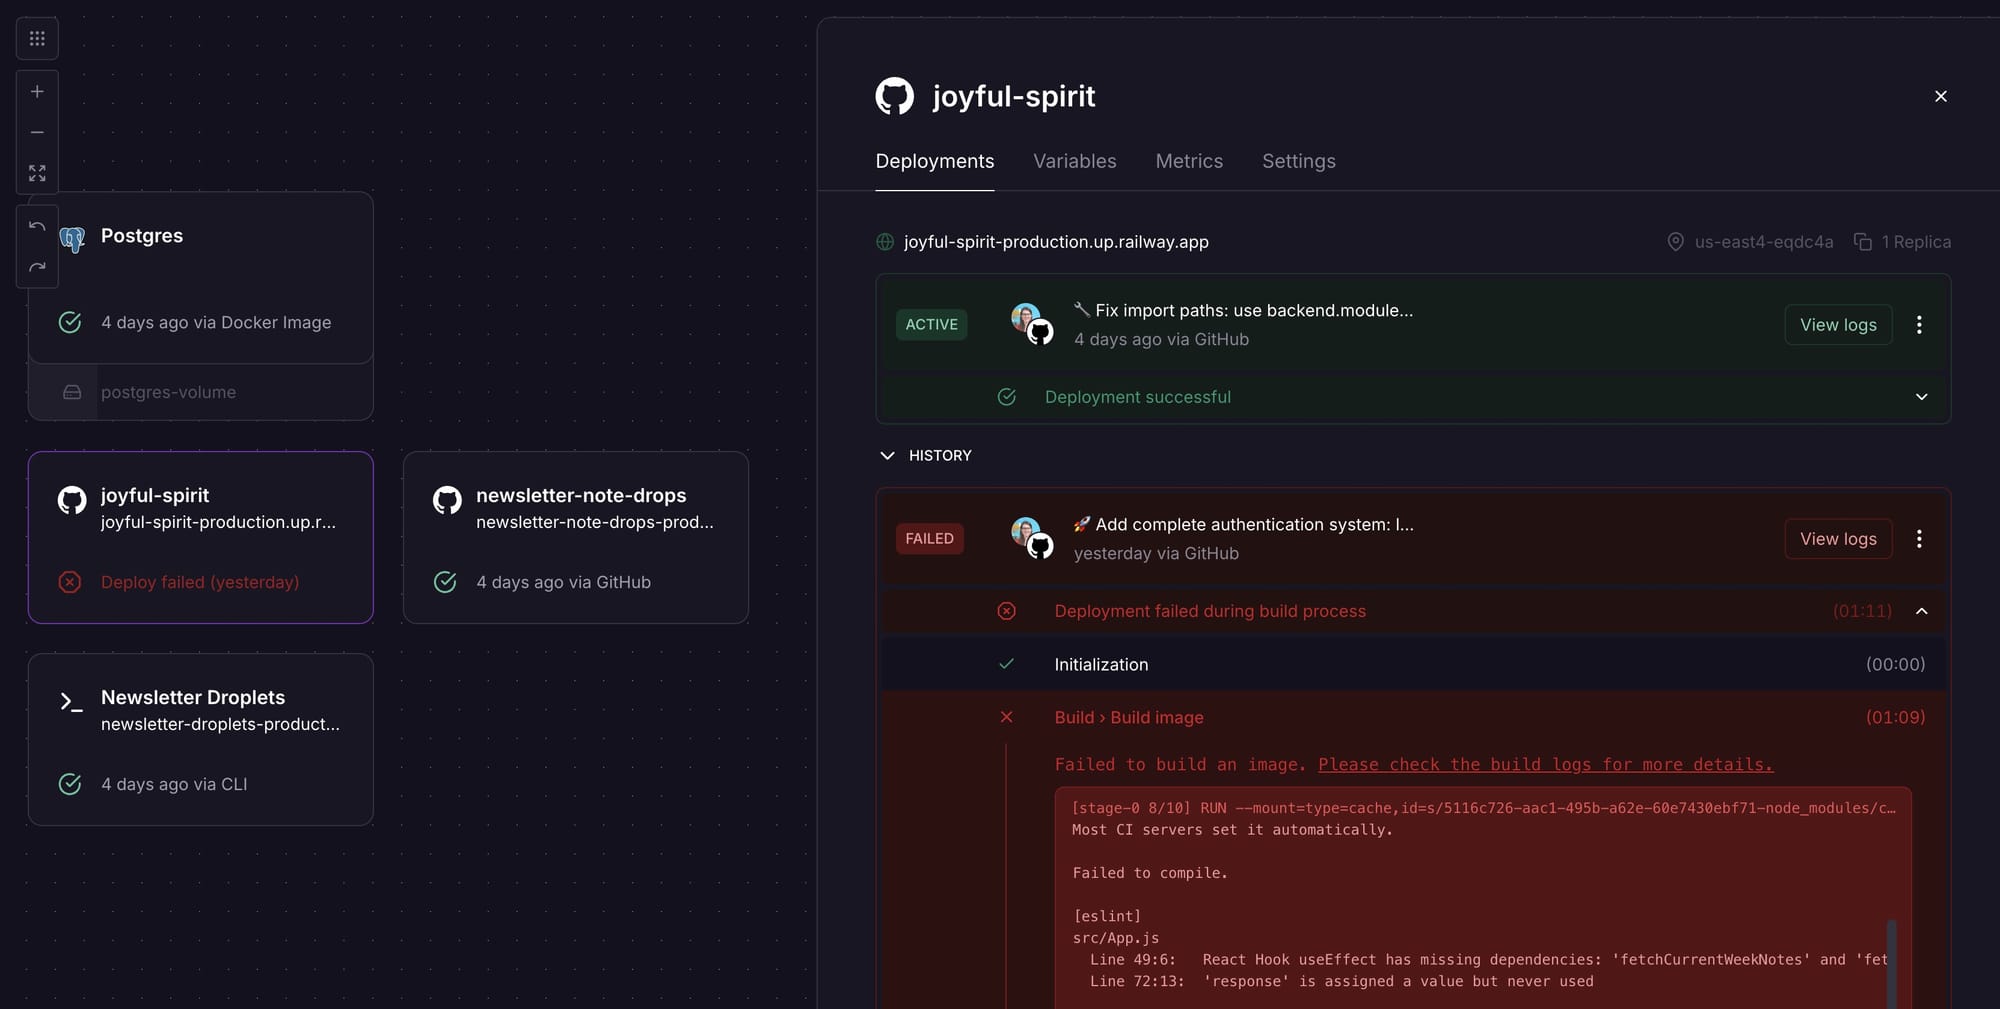
Task: Open the Variables tab
Action: [x=1075, y=161]
